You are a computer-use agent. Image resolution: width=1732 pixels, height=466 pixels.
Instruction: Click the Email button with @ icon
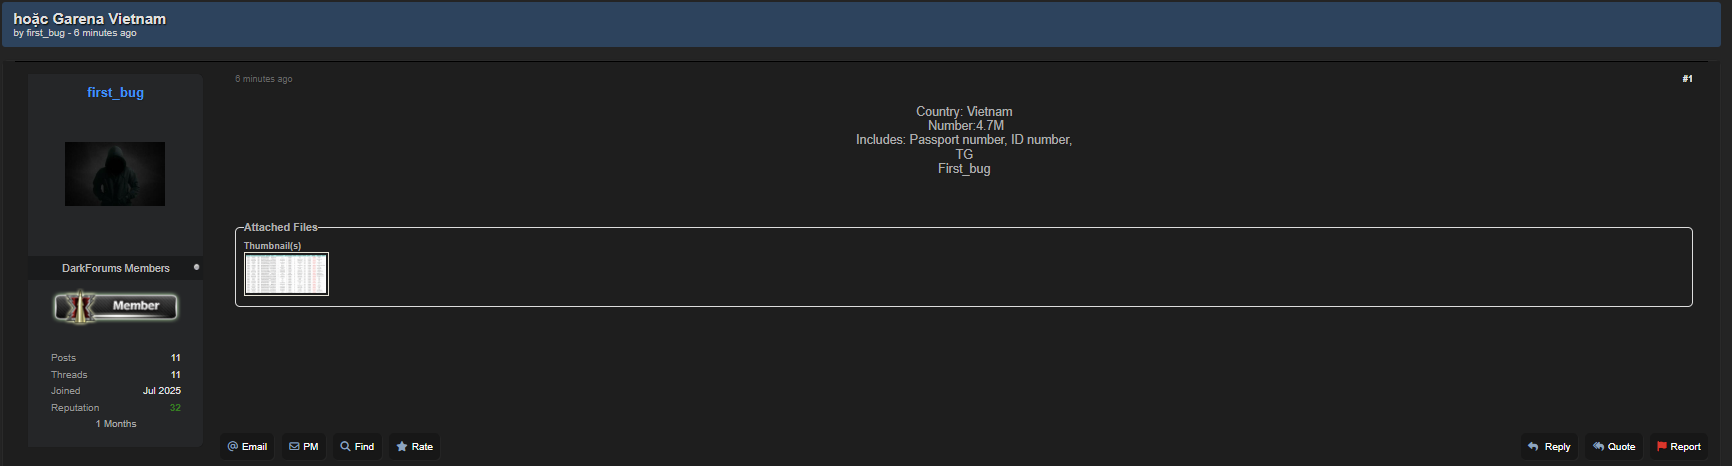point(247,447)
